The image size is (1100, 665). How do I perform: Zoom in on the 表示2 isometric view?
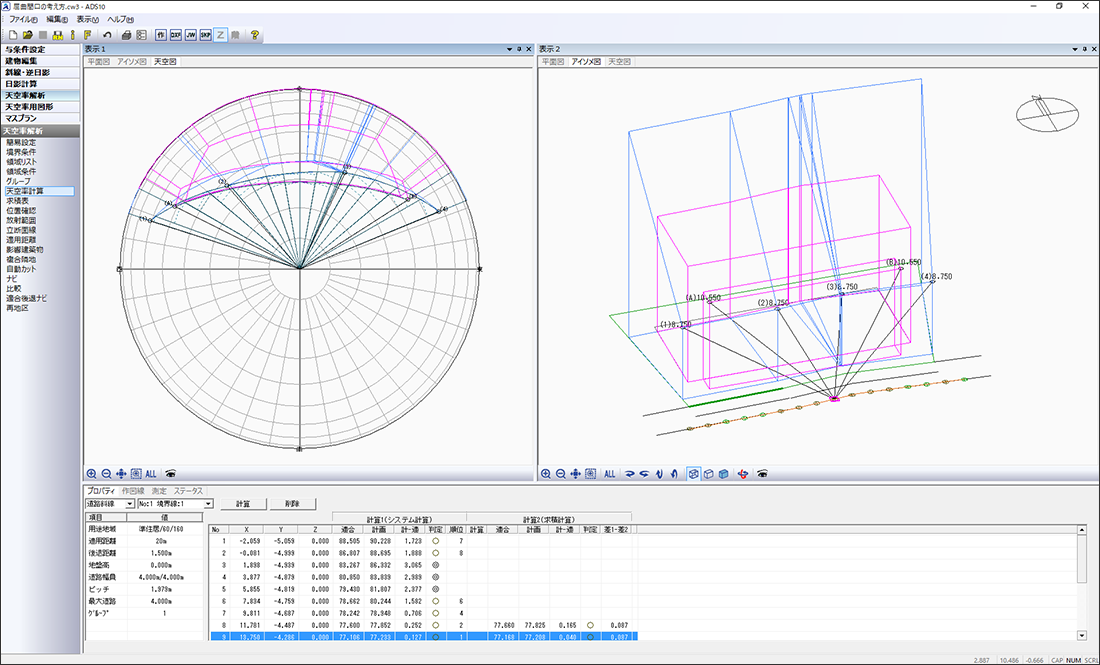coord(546,474)
